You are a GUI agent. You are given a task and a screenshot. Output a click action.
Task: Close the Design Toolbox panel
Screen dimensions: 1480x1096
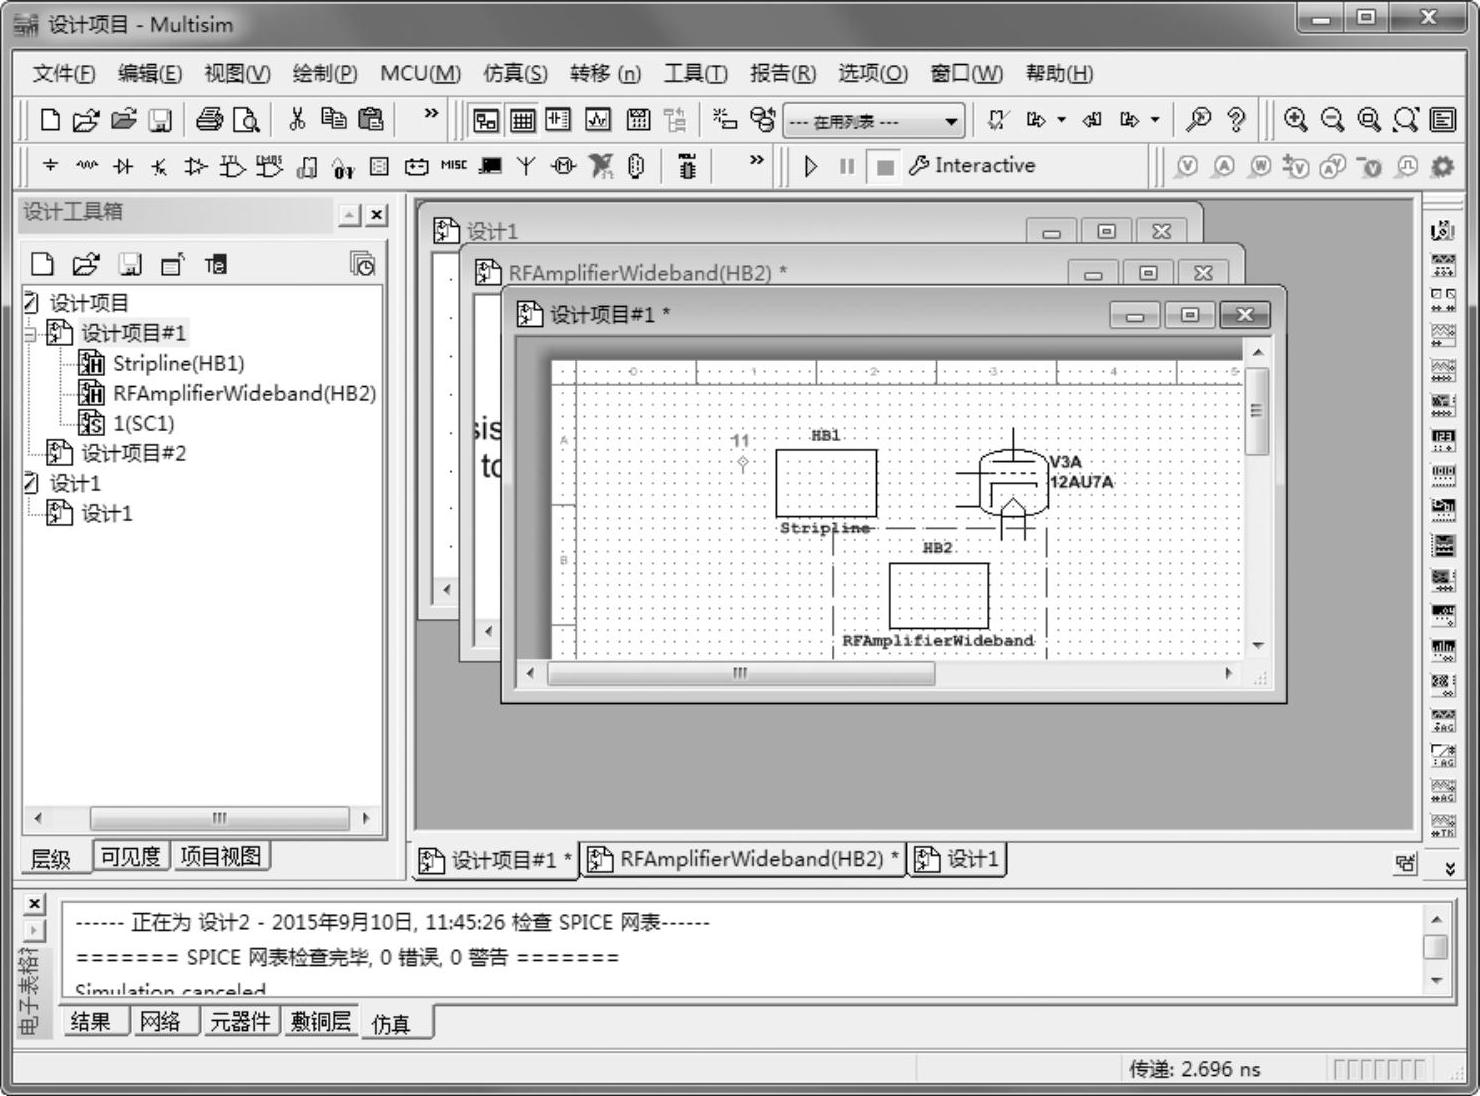click(x=376, y=214)
